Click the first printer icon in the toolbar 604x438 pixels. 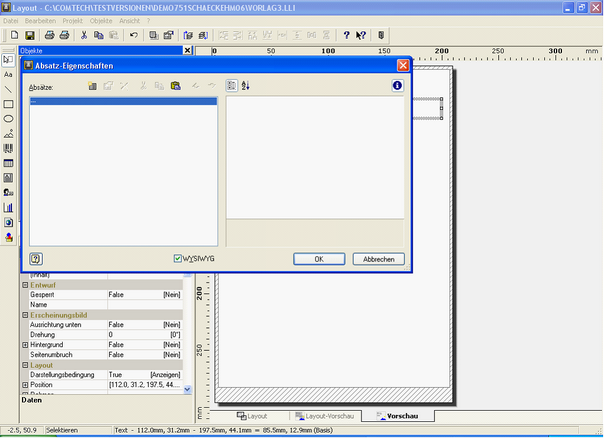pos(49,35)
